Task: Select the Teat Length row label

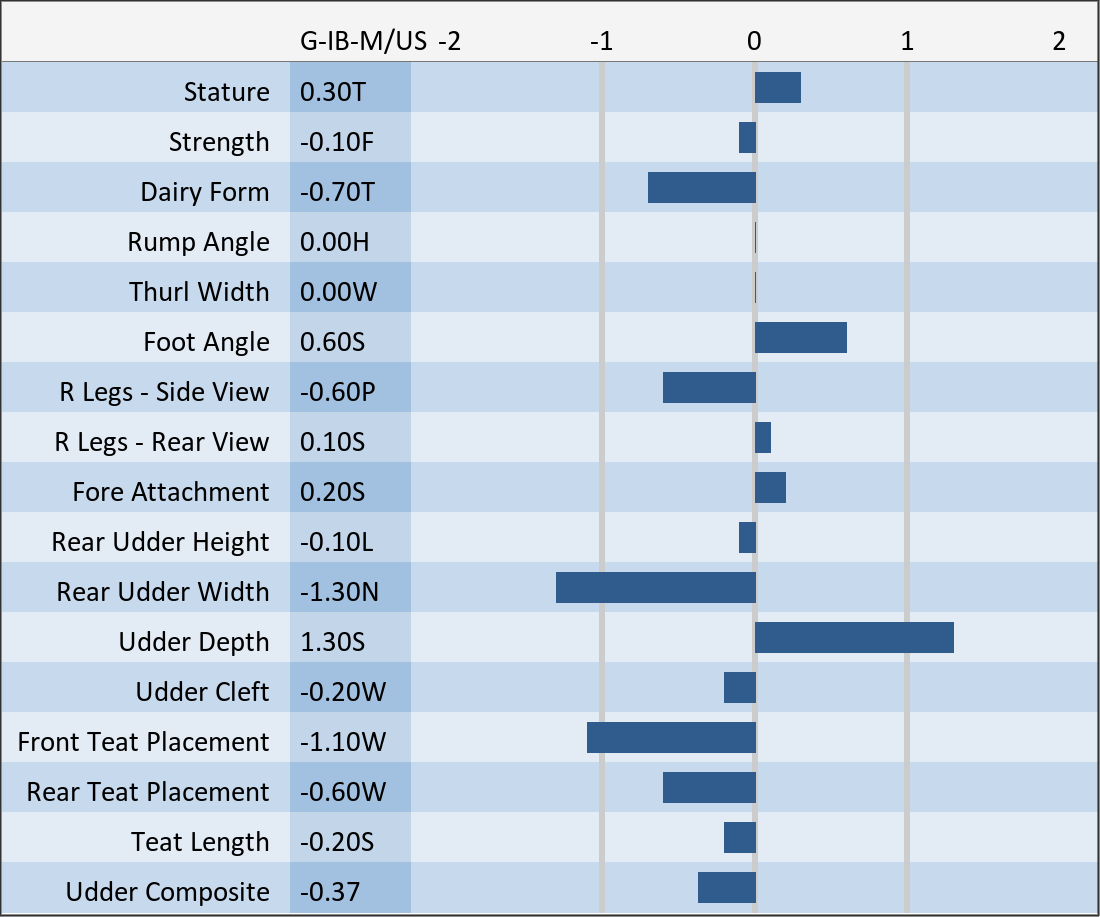Action: 200,842
